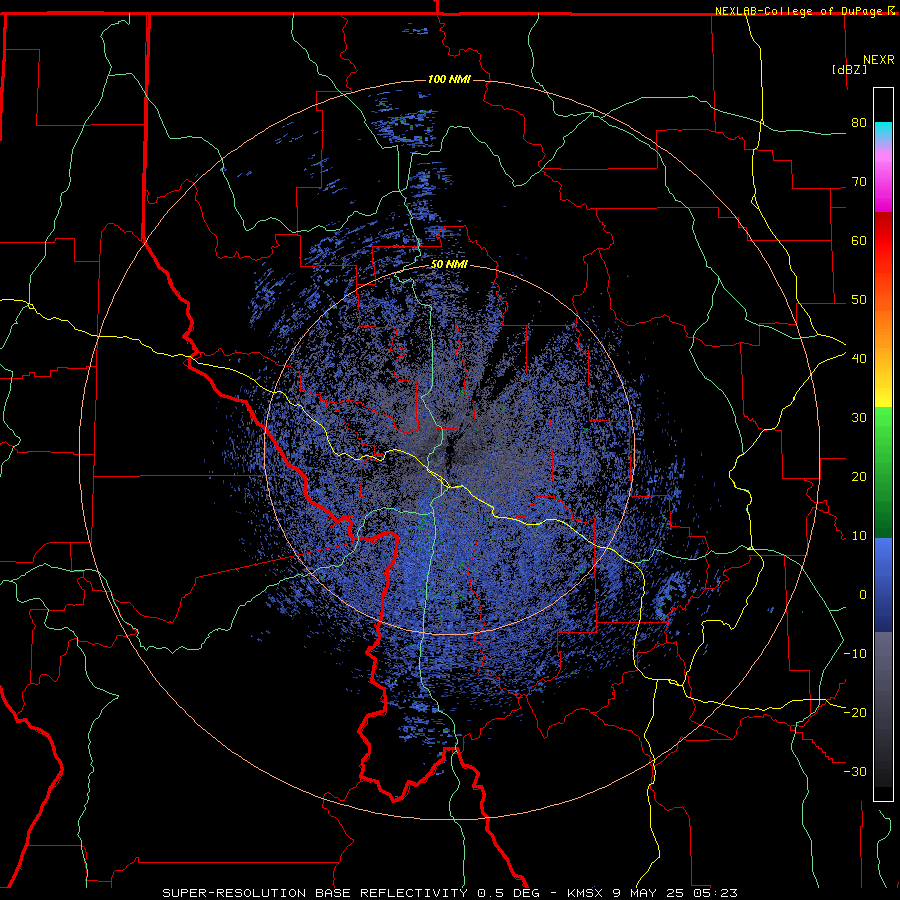Viewport: 900px width, 900px height.
Task: Click the green segment of the color bar
Action: click(x=883, y=472)
